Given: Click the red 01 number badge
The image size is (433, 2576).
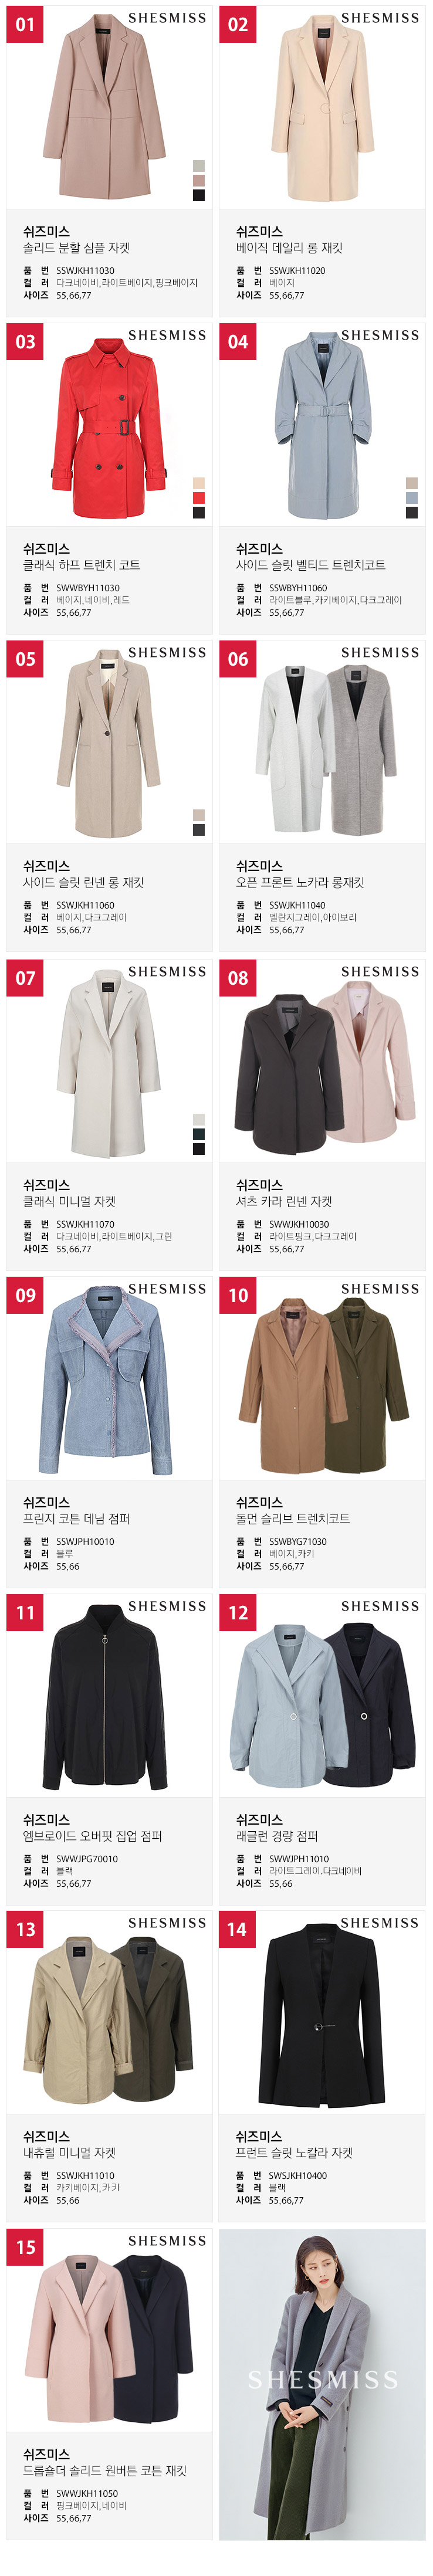Looking at the screenshot, I should point(25,24).
